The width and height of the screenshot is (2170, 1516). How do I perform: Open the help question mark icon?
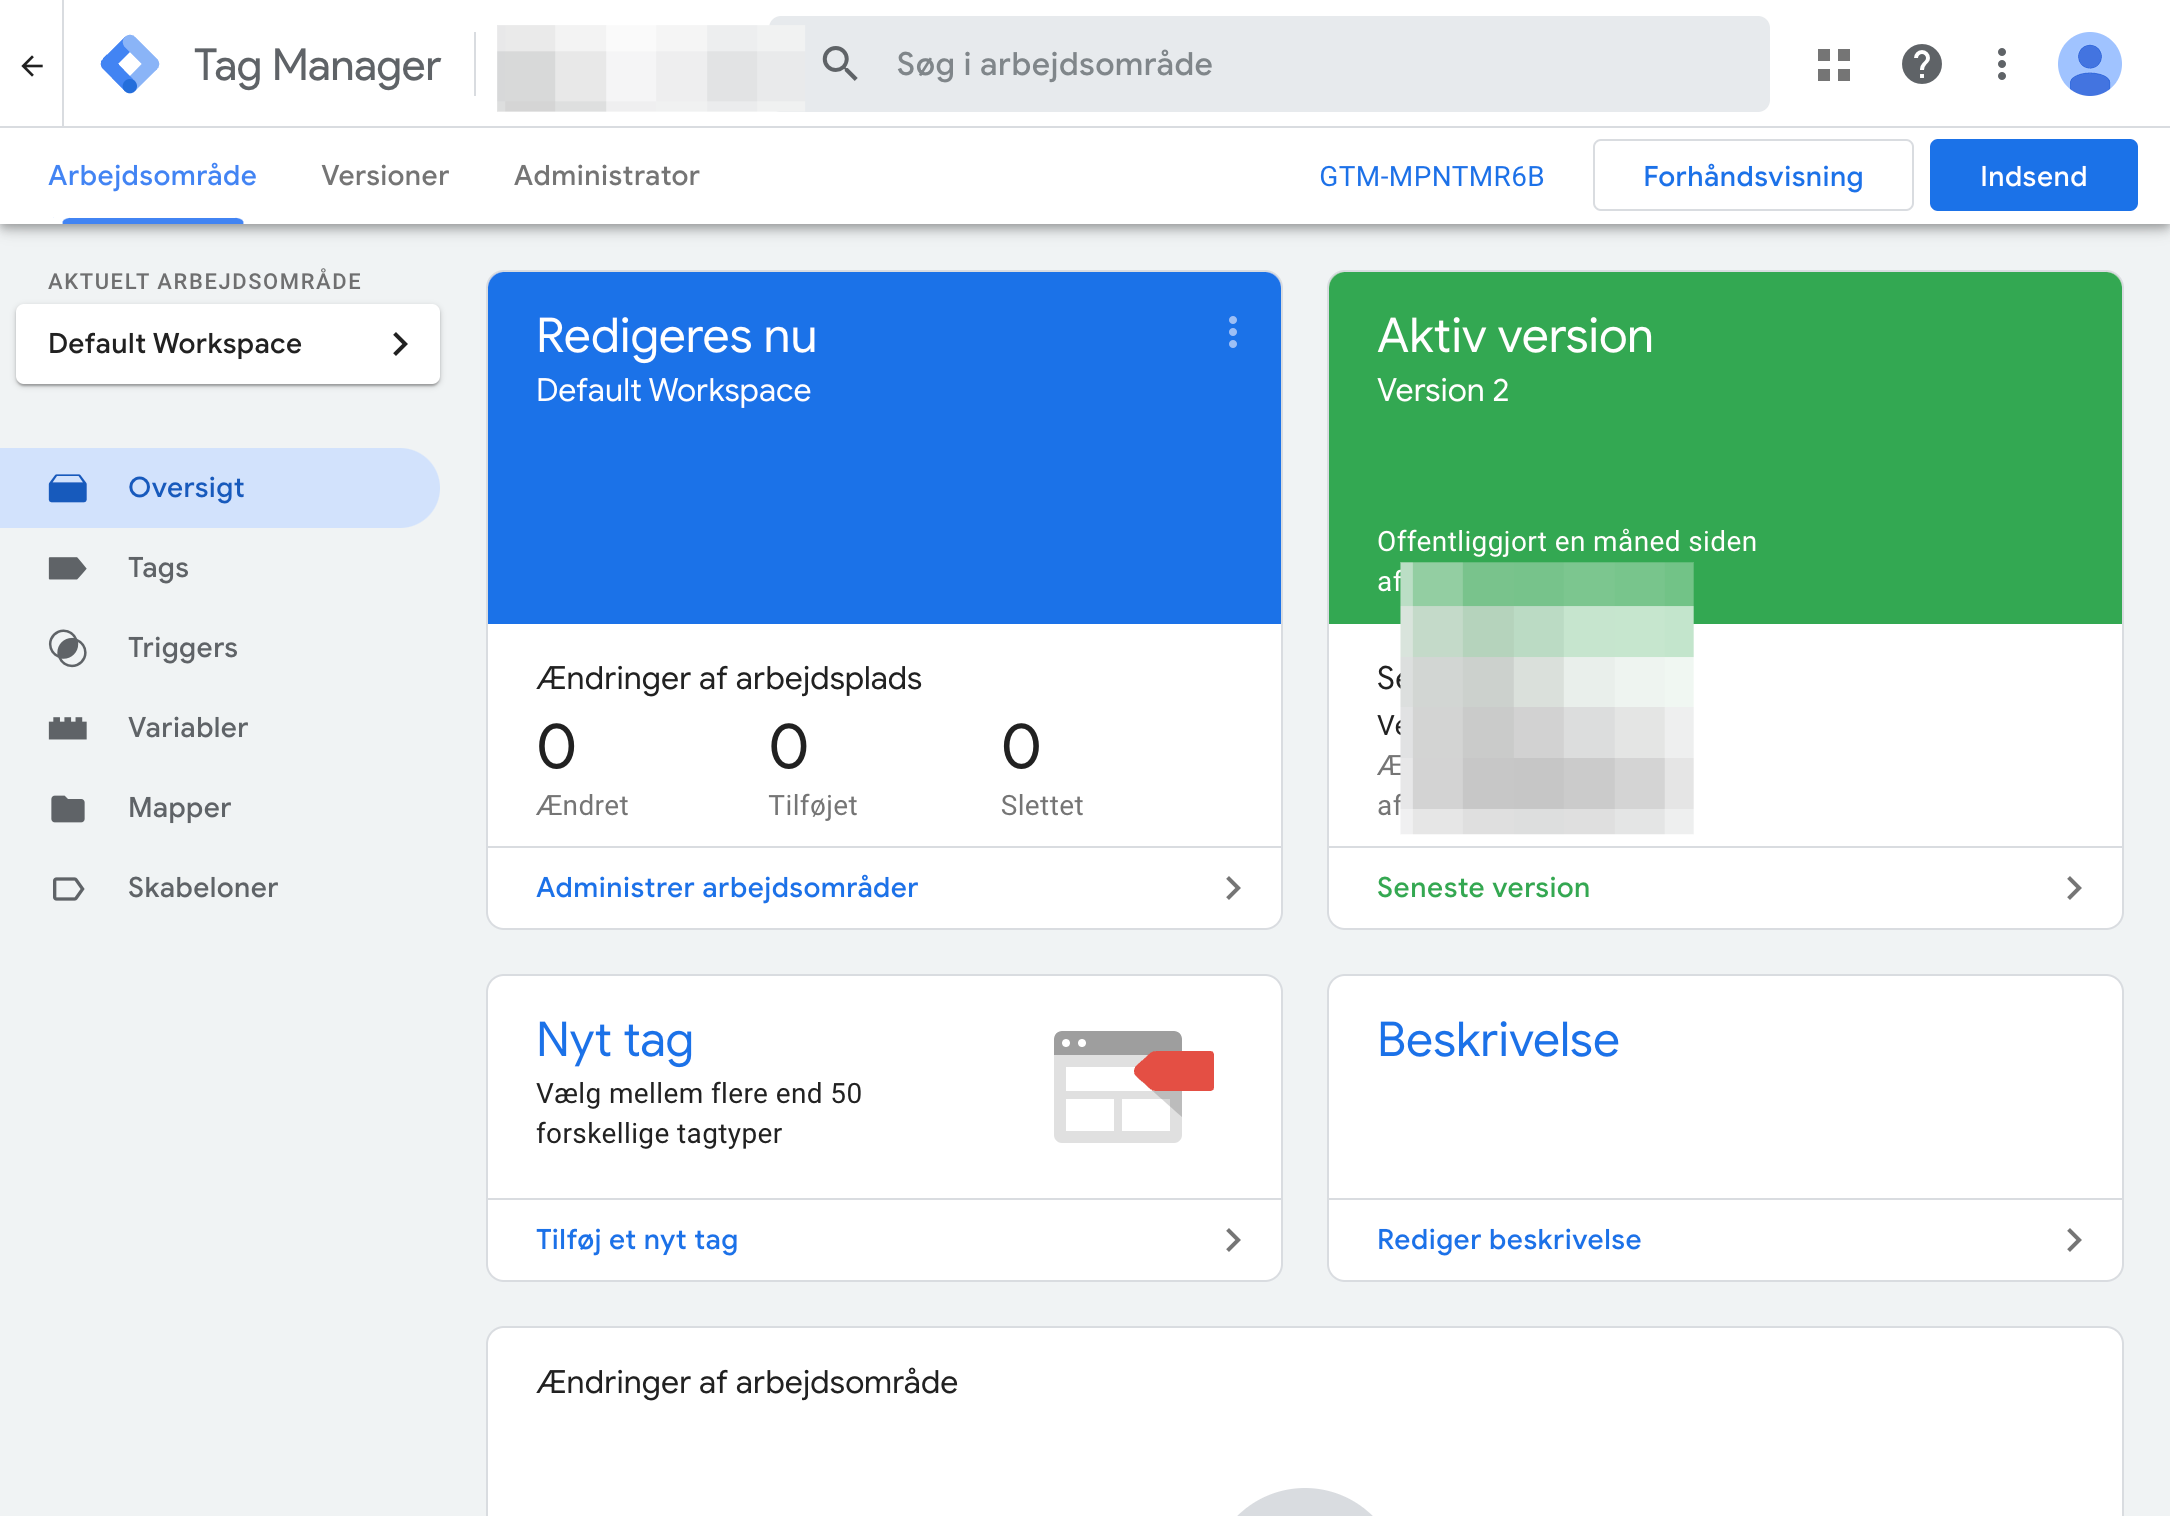click(1921, 65)
